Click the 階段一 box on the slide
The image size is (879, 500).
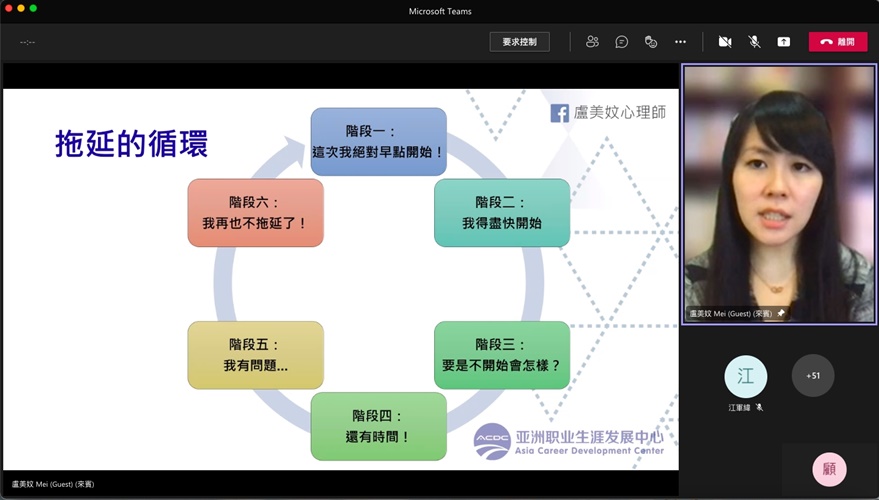pyautogui.click(x=378, y=142)
